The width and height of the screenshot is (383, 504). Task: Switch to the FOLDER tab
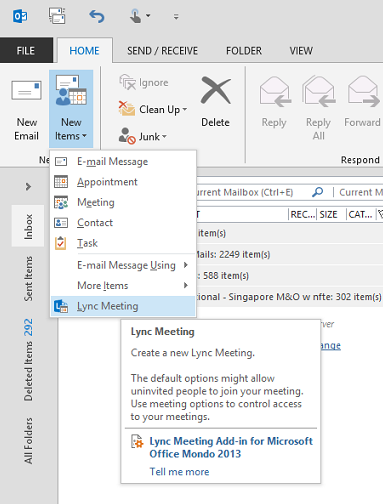(x=244, y=51)
